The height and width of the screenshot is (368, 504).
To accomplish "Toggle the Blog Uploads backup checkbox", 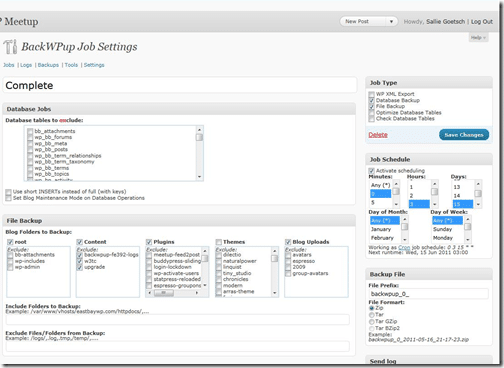I will (288, 242).
